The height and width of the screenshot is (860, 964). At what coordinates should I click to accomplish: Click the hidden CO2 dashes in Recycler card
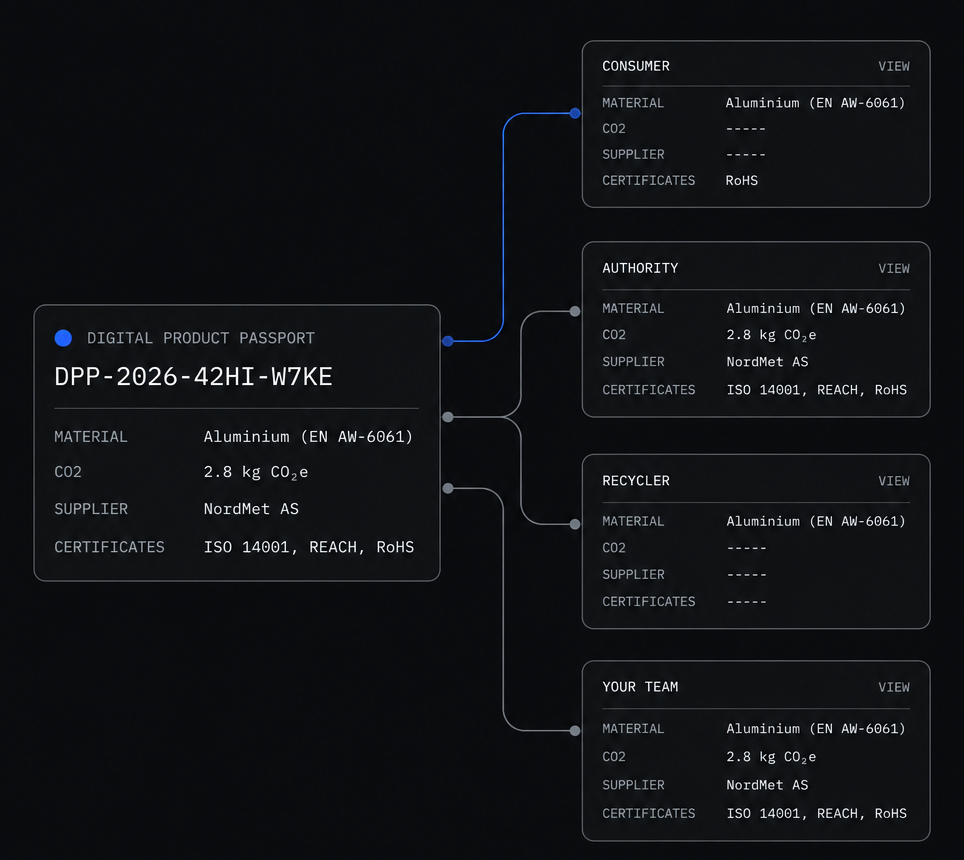pos(746,548)
